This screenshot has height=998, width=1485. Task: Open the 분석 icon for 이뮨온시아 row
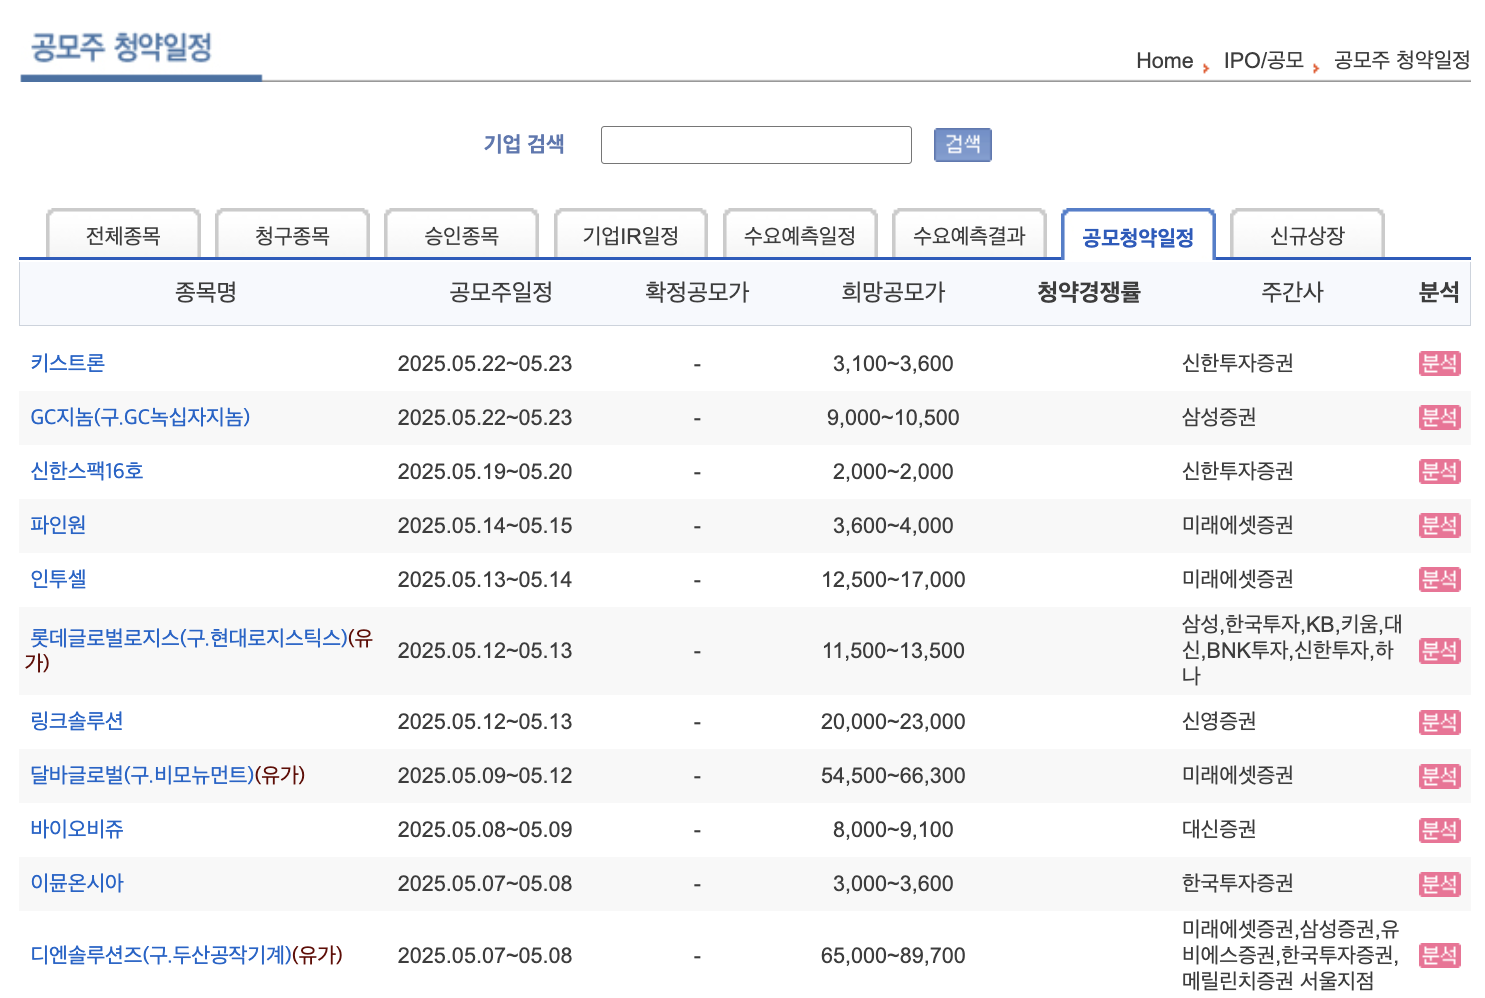point(1440,883)
